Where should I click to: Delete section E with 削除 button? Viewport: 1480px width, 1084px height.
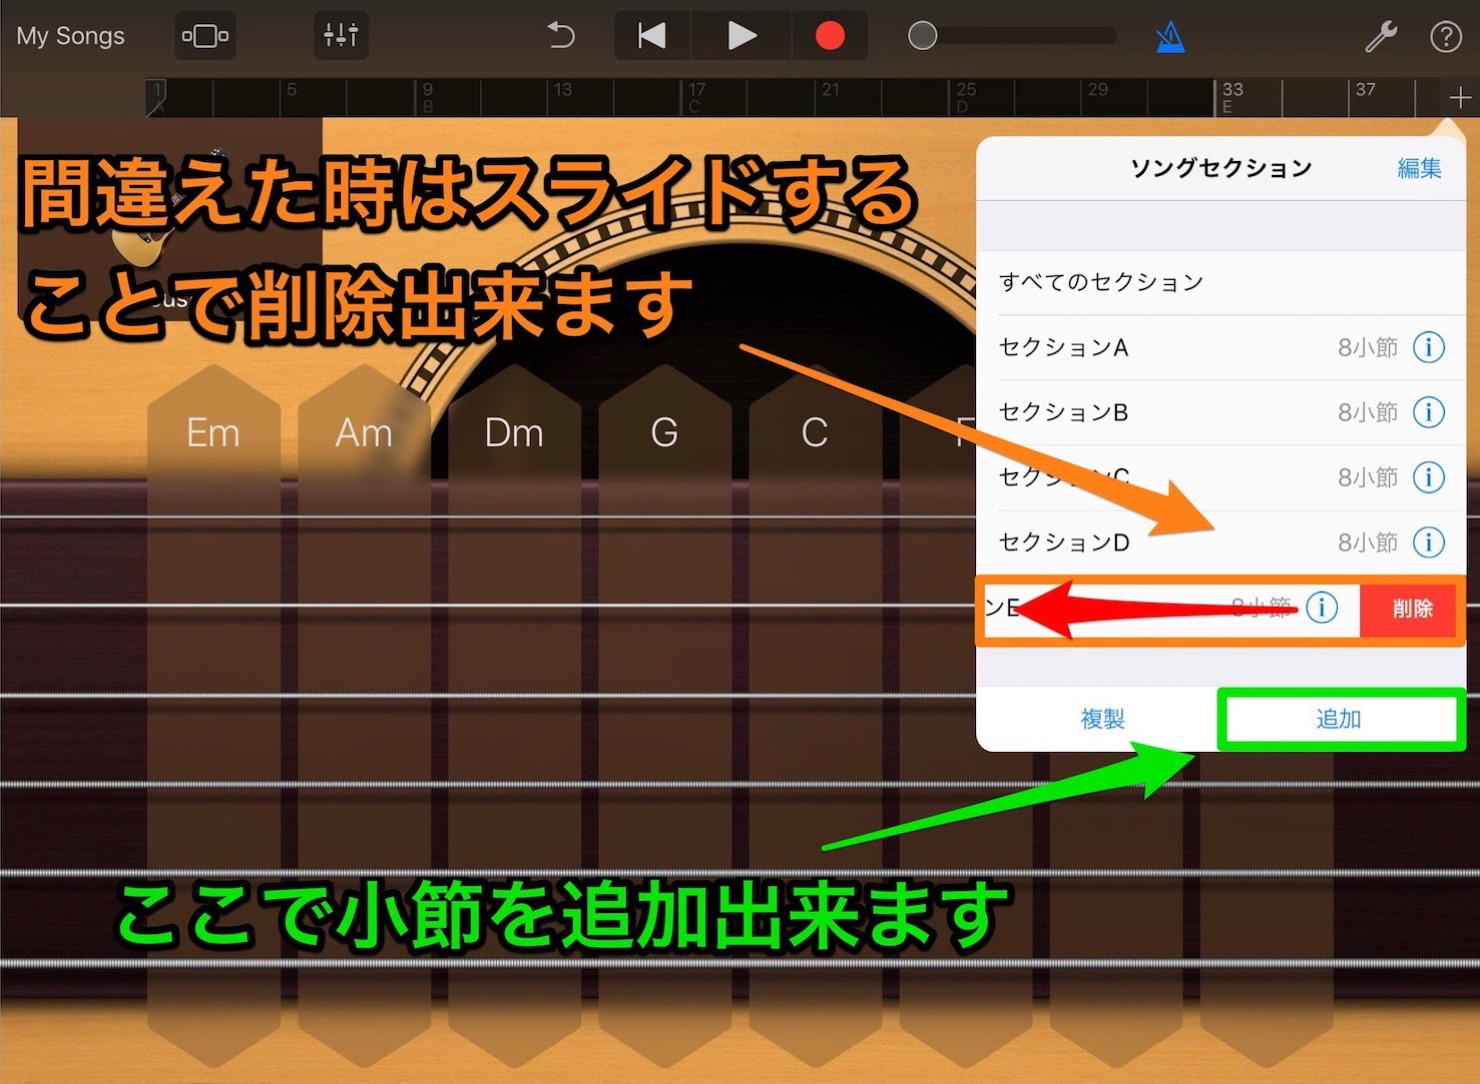1411,609
